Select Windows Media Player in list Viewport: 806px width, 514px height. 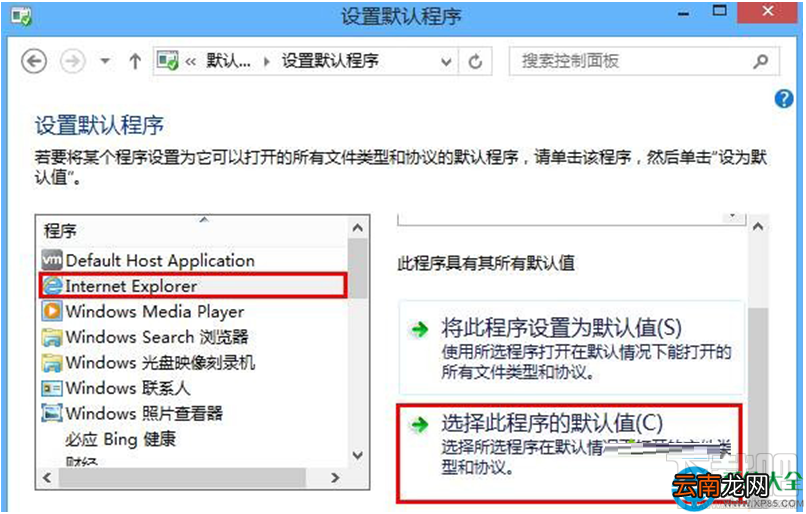[193, 311]
